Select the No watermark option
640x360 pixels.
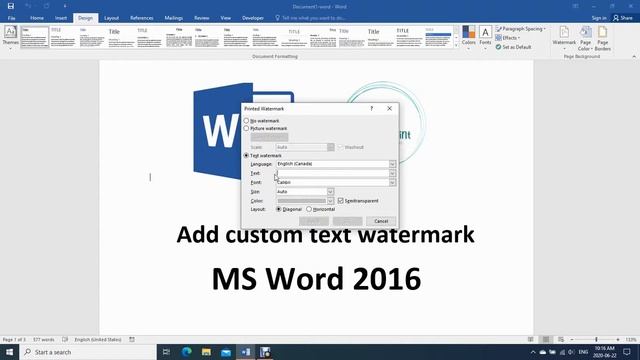coord(247,121)
